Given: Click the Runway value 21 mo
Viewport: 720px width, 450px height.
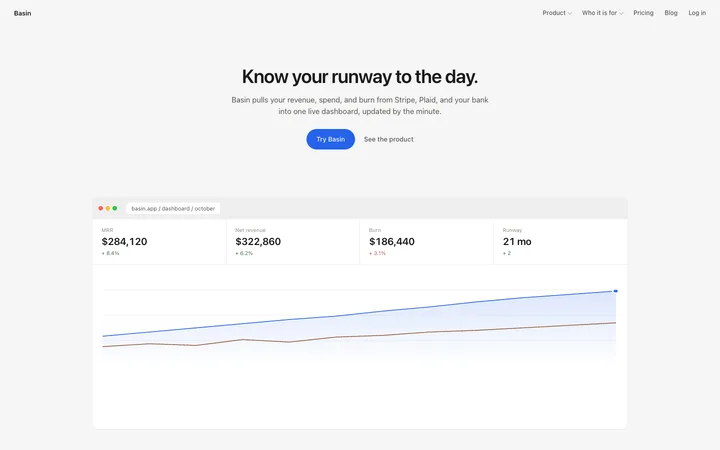Looking at the screenshot, I should click(x=517, y=242).
